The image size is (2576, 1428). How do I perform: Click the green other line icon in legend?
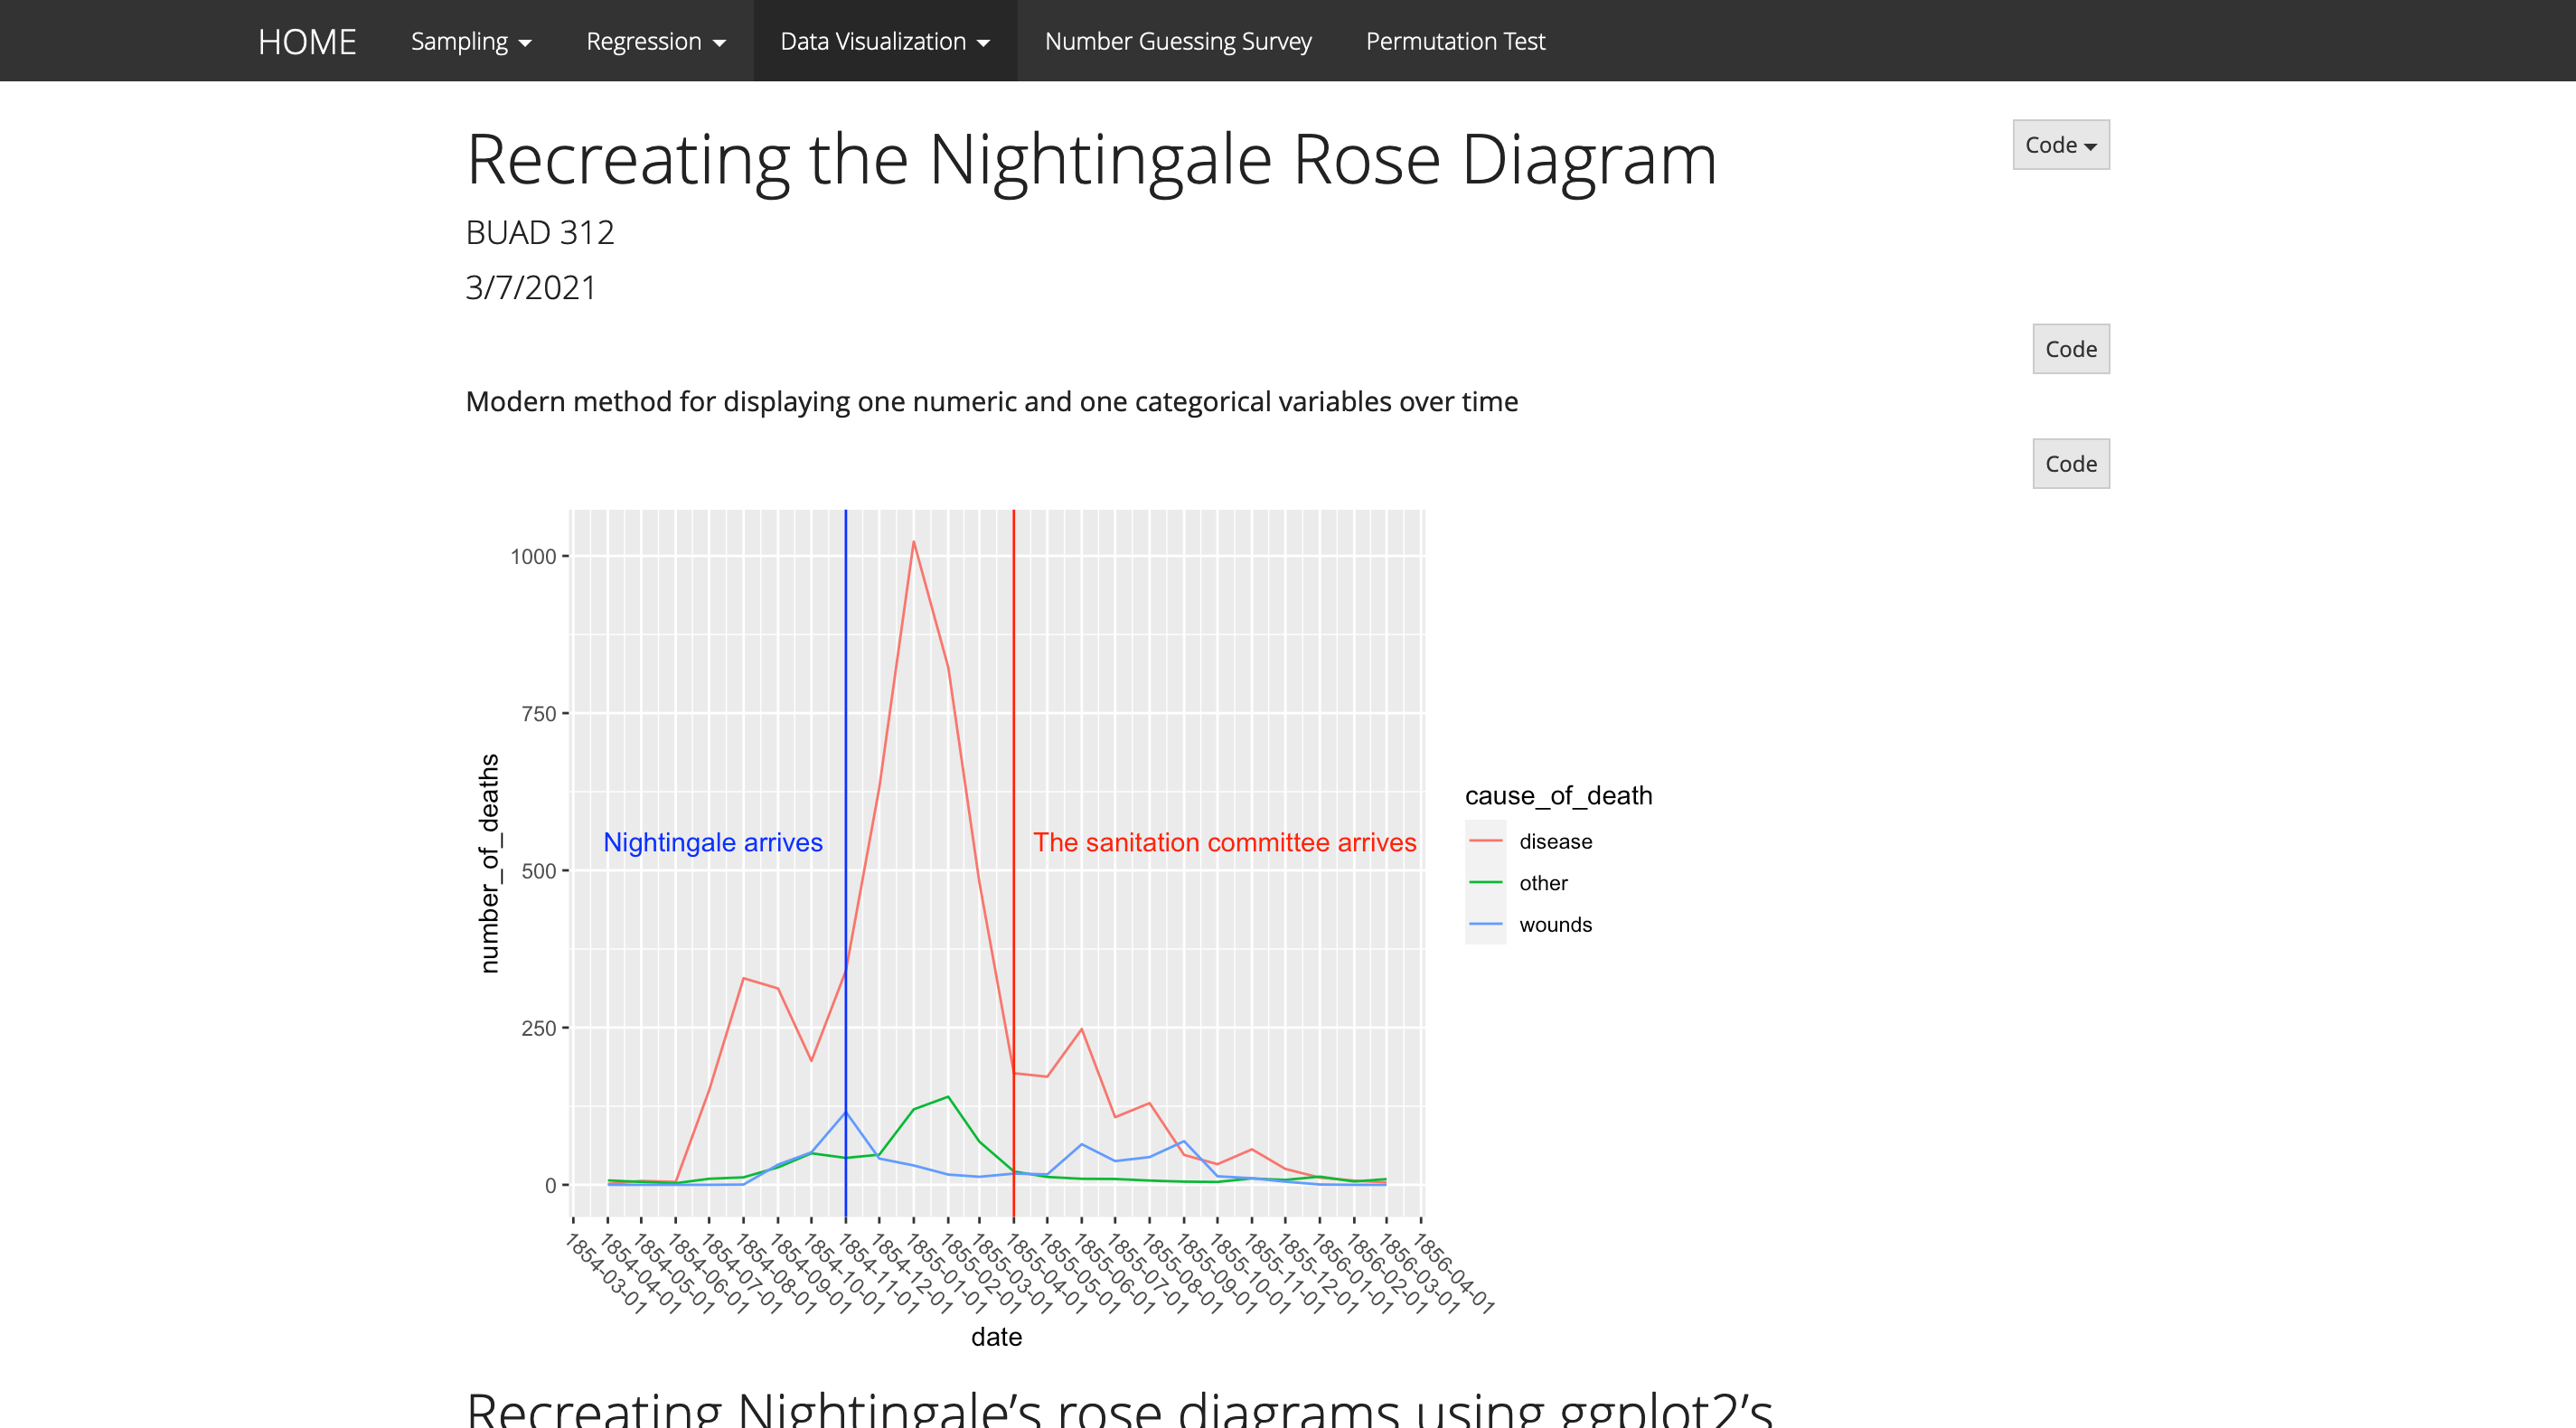click(x=1484, y=883)
